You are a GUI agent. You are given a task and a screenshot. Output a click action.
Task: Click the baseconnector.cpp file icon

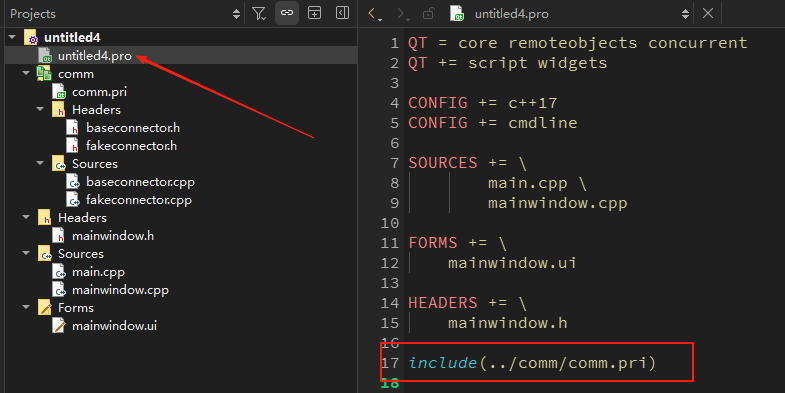pos(73,182)
